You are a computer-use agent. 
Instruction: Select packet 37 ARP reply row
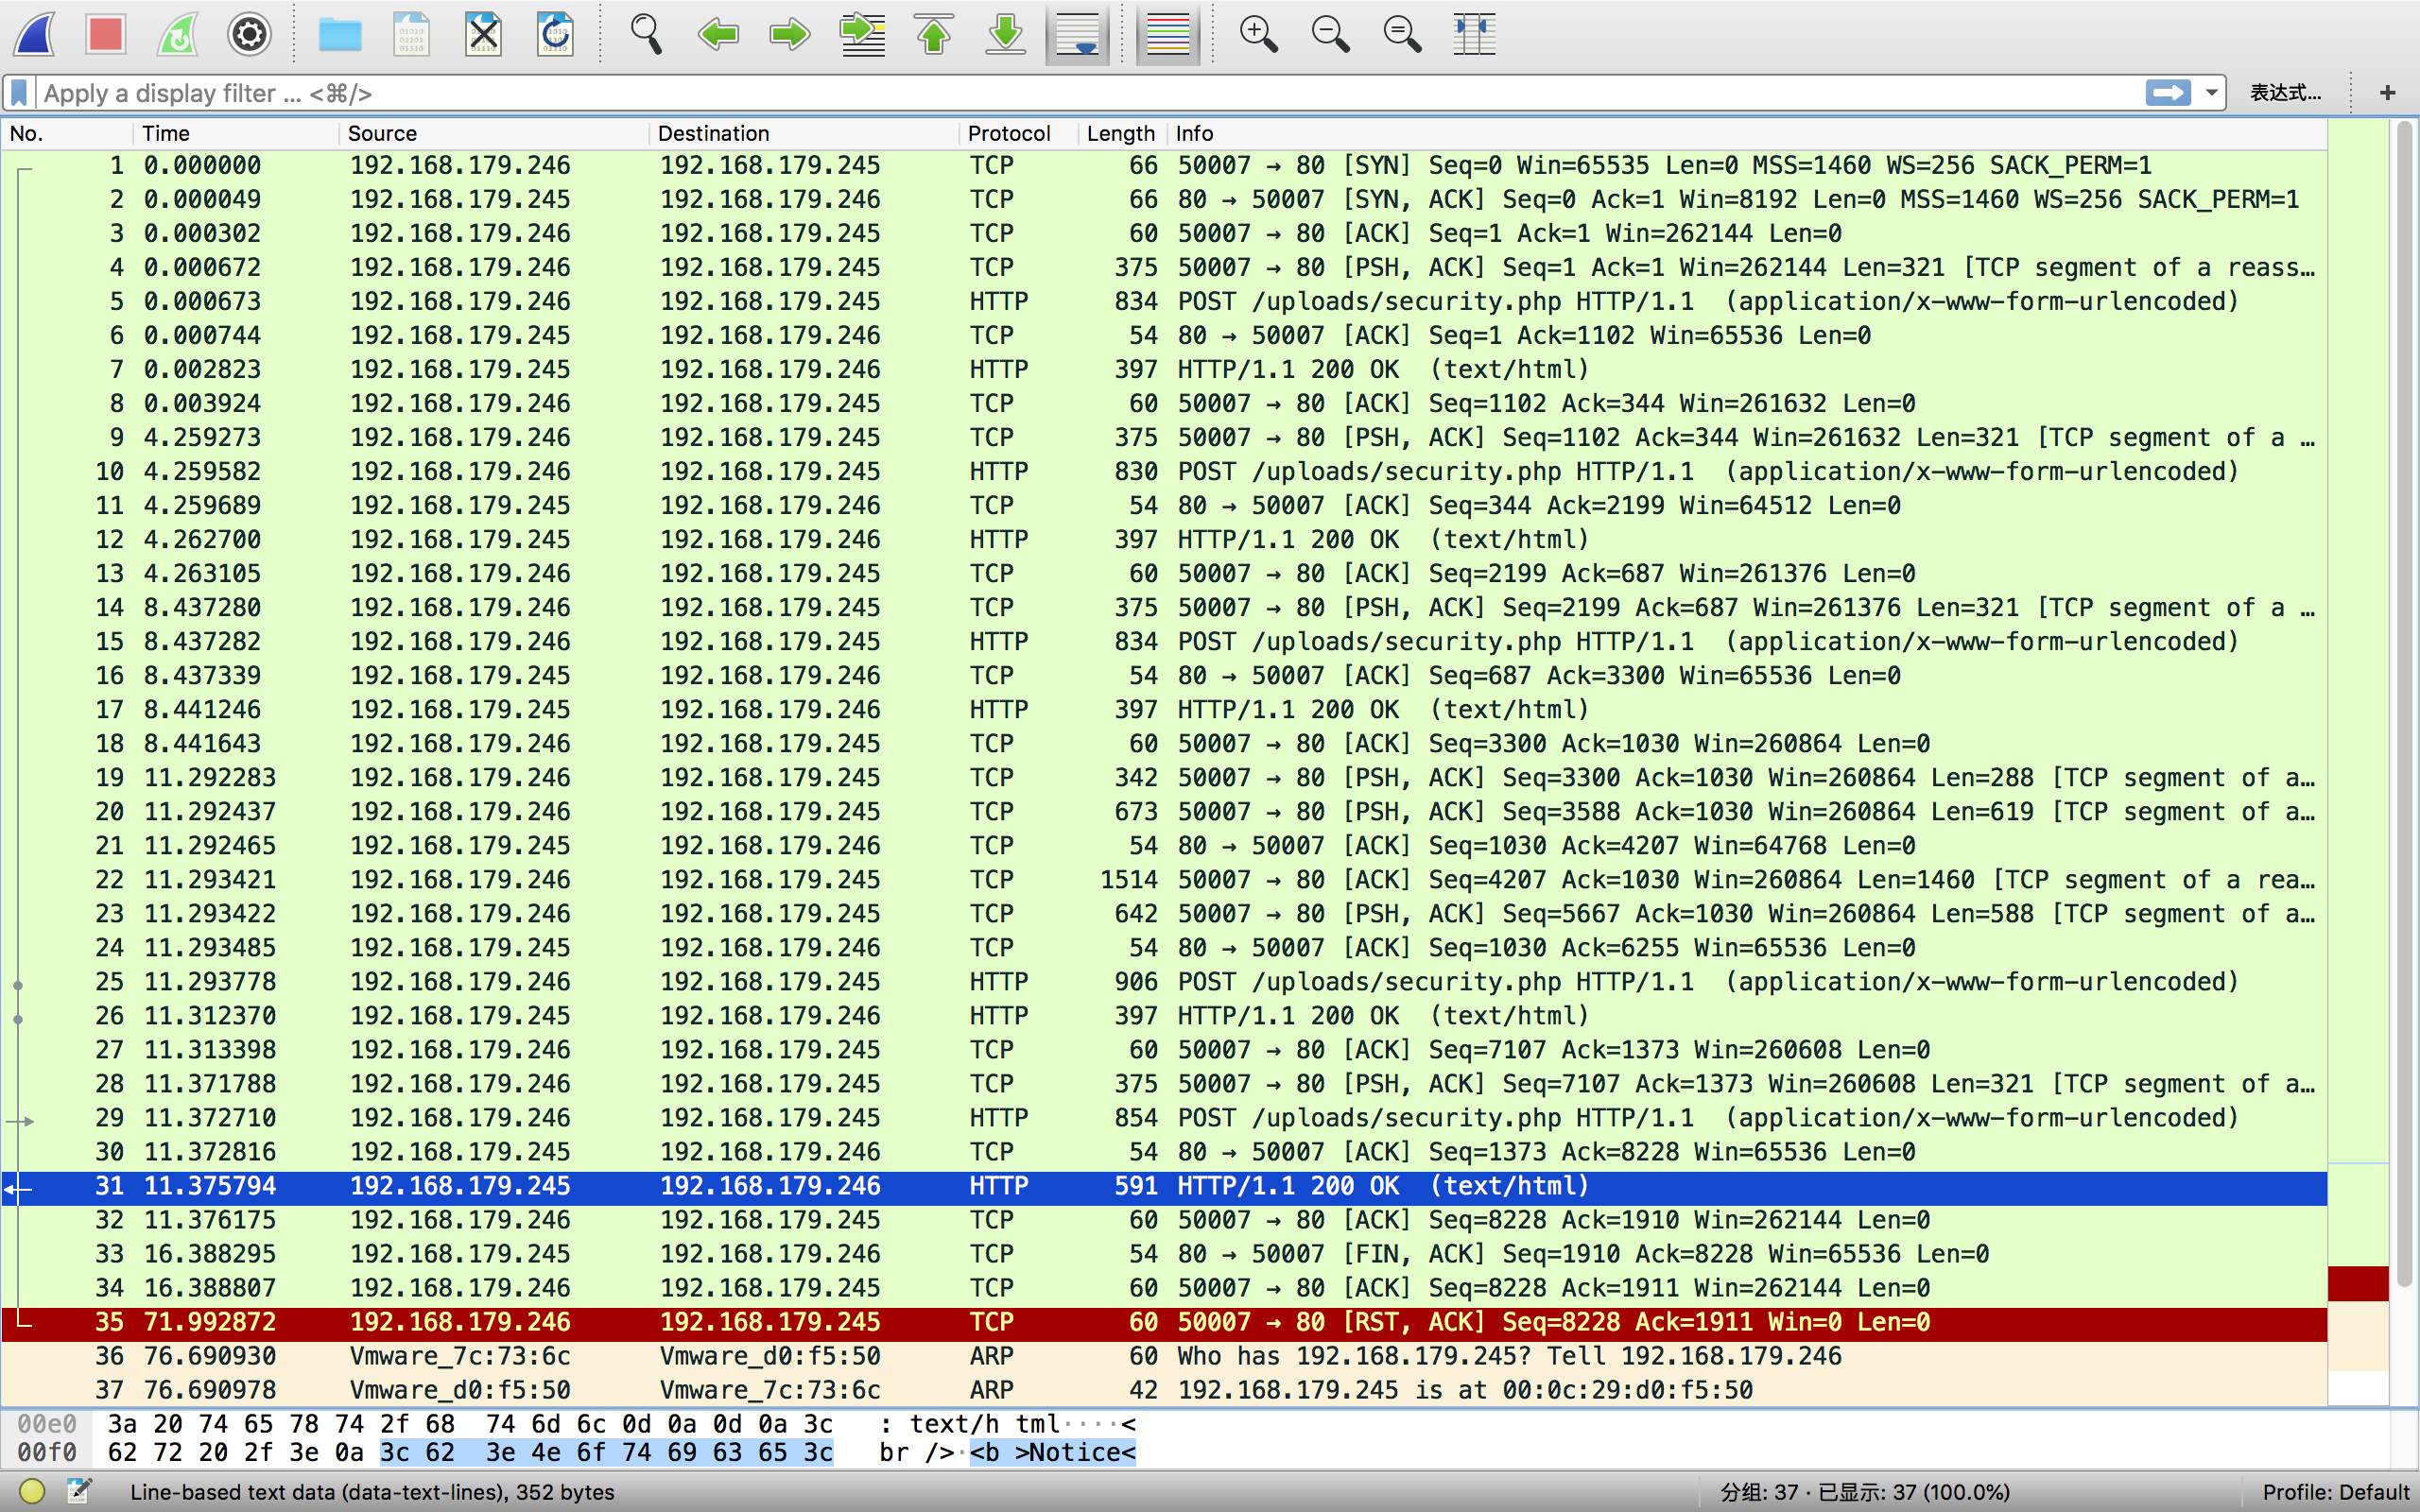point(1164,1389)
